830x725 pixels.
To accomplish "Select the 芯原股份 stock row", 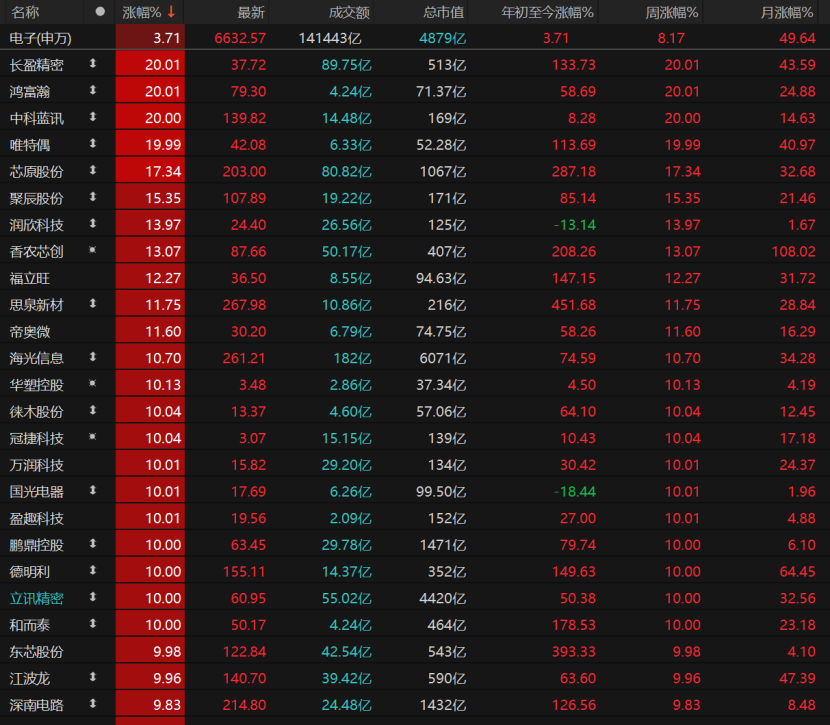I will [415, 171].
